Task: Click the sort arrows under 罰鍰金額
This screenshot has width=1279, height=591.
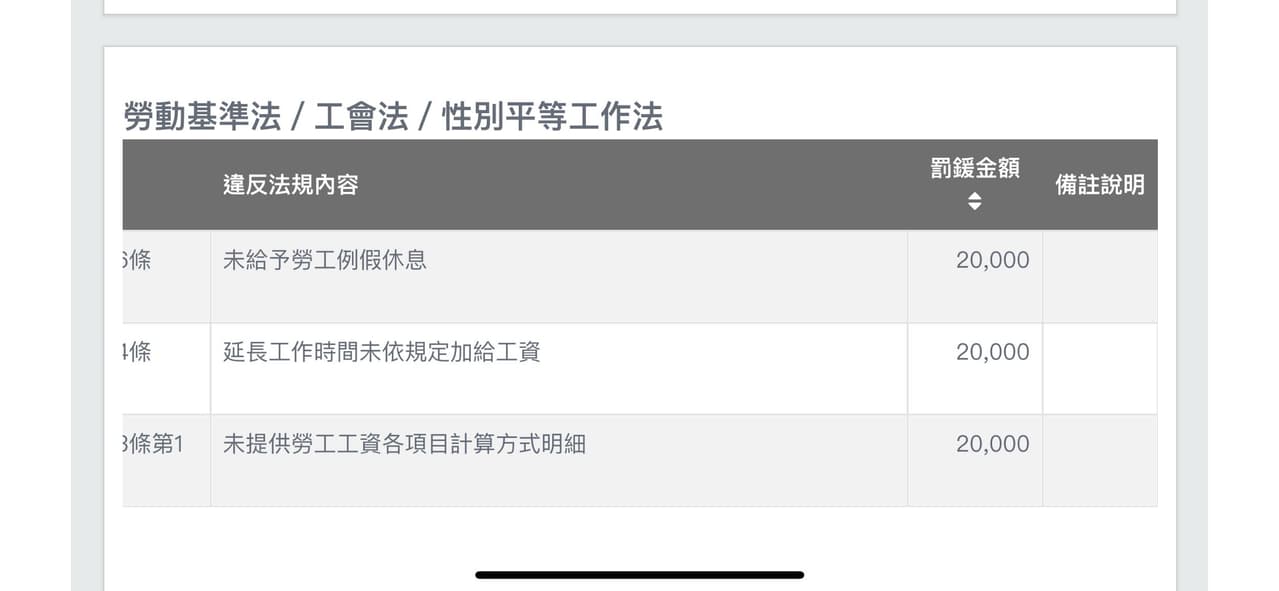Action: (974, 201)
